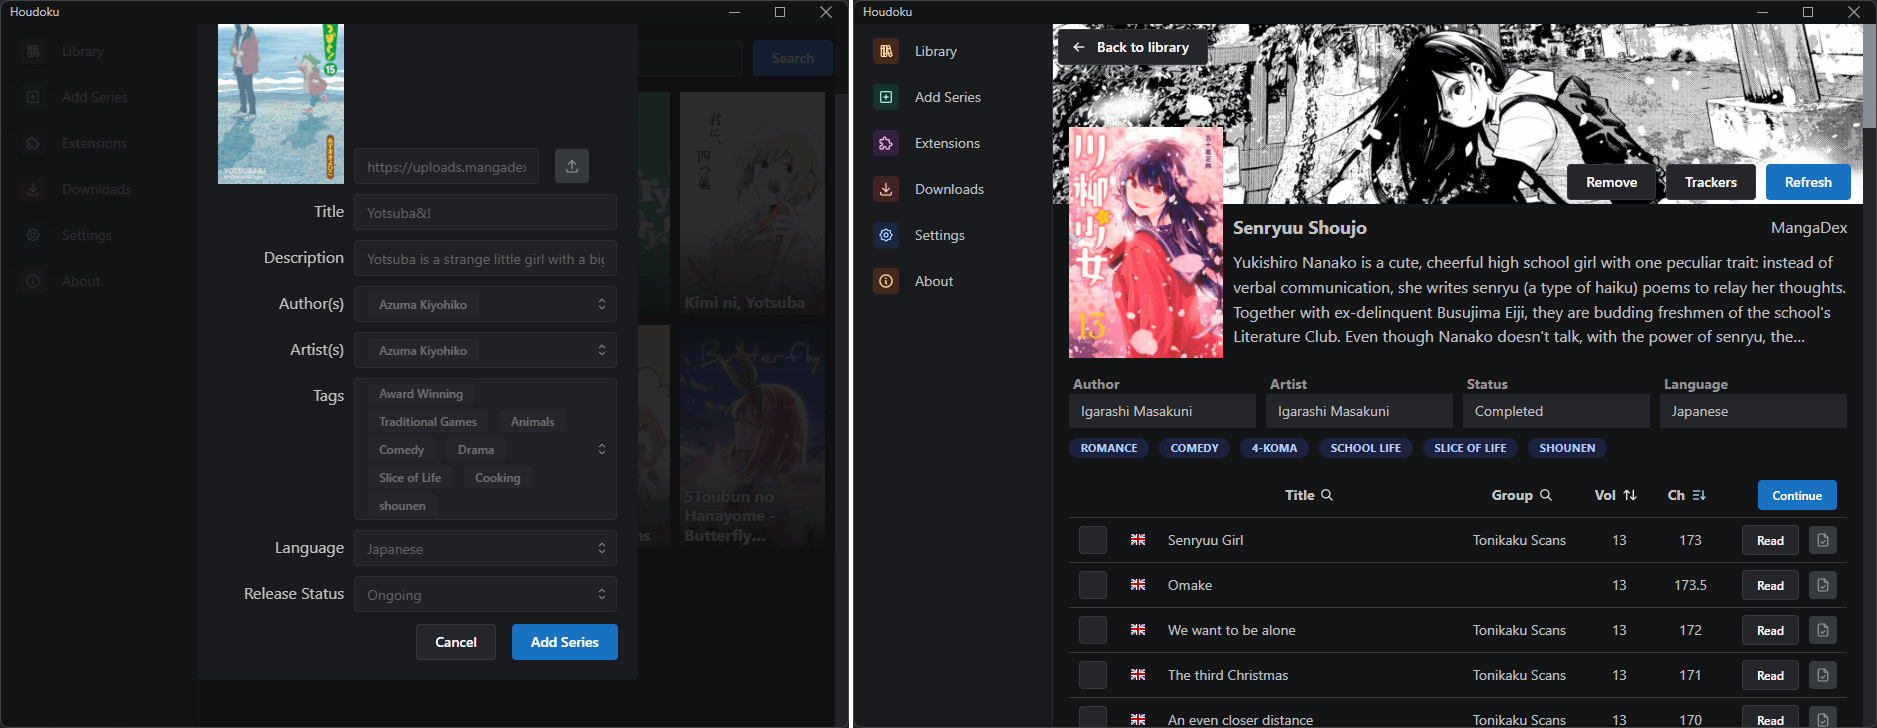The width and height of the screenshot is (1877, 728).
Task: Check the An even closer distance checkbox
Action: [x=1093, y=717]
